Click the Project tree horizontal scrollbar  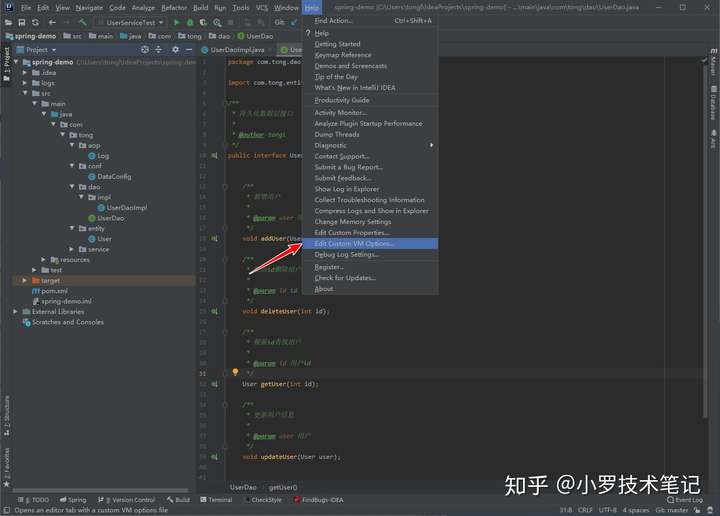[101, 490]
